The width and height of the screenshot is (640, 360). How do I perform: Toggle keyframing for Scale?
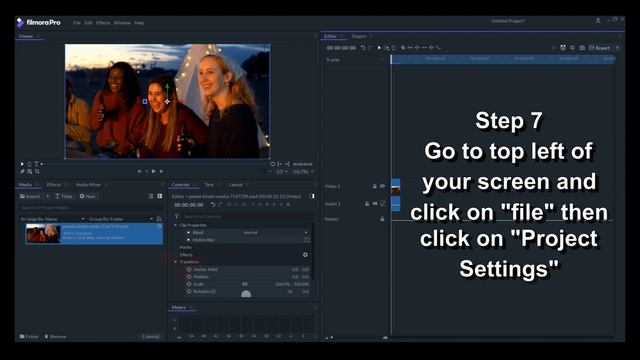pyautogui.click(x=189, y=284)
